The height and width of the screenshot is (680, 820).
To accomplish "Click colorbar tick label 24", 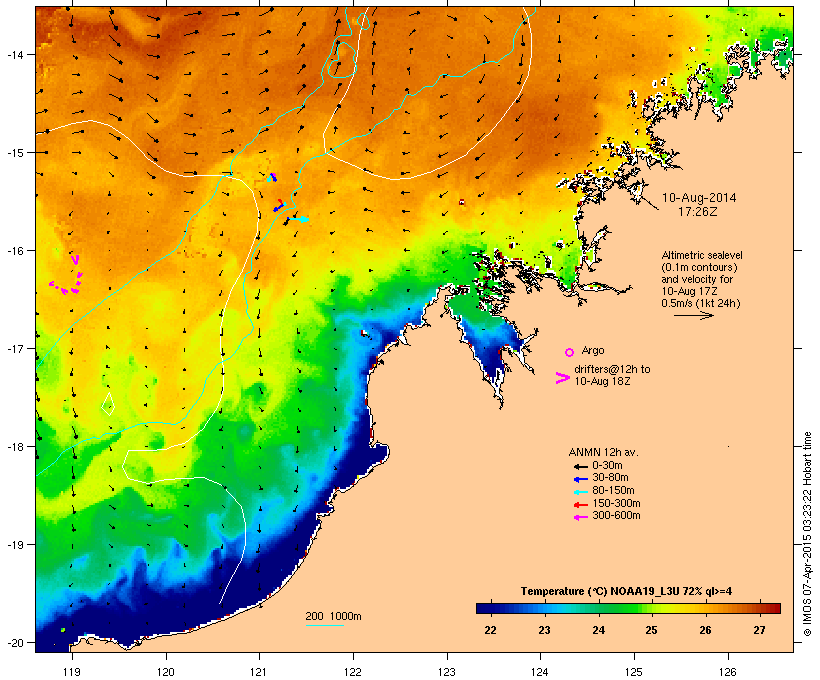I will click(598, 630).
